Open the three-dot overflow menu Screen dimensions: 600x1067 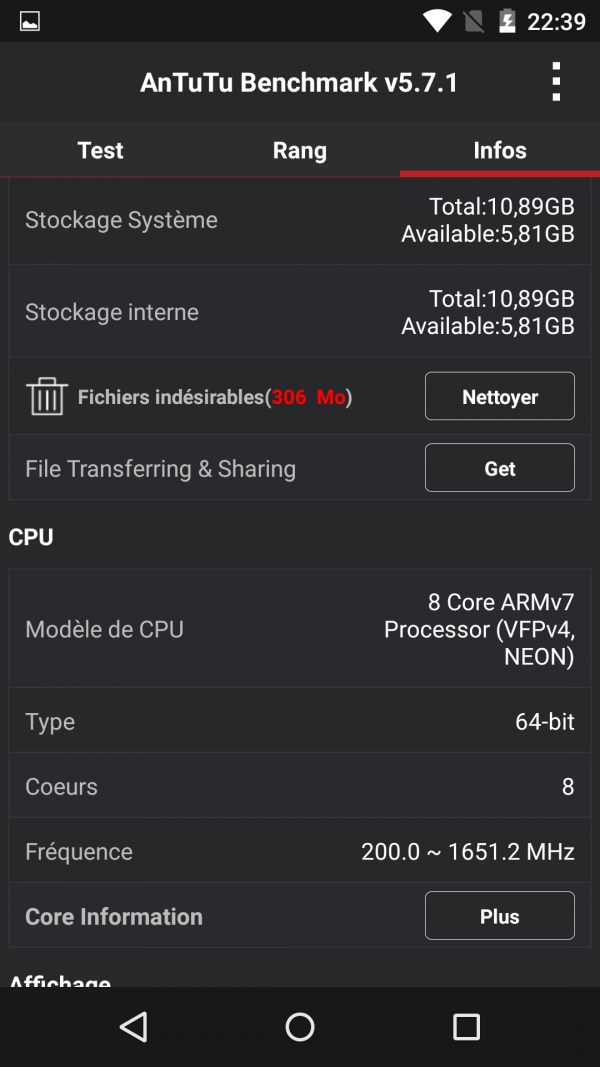(556, 82)
